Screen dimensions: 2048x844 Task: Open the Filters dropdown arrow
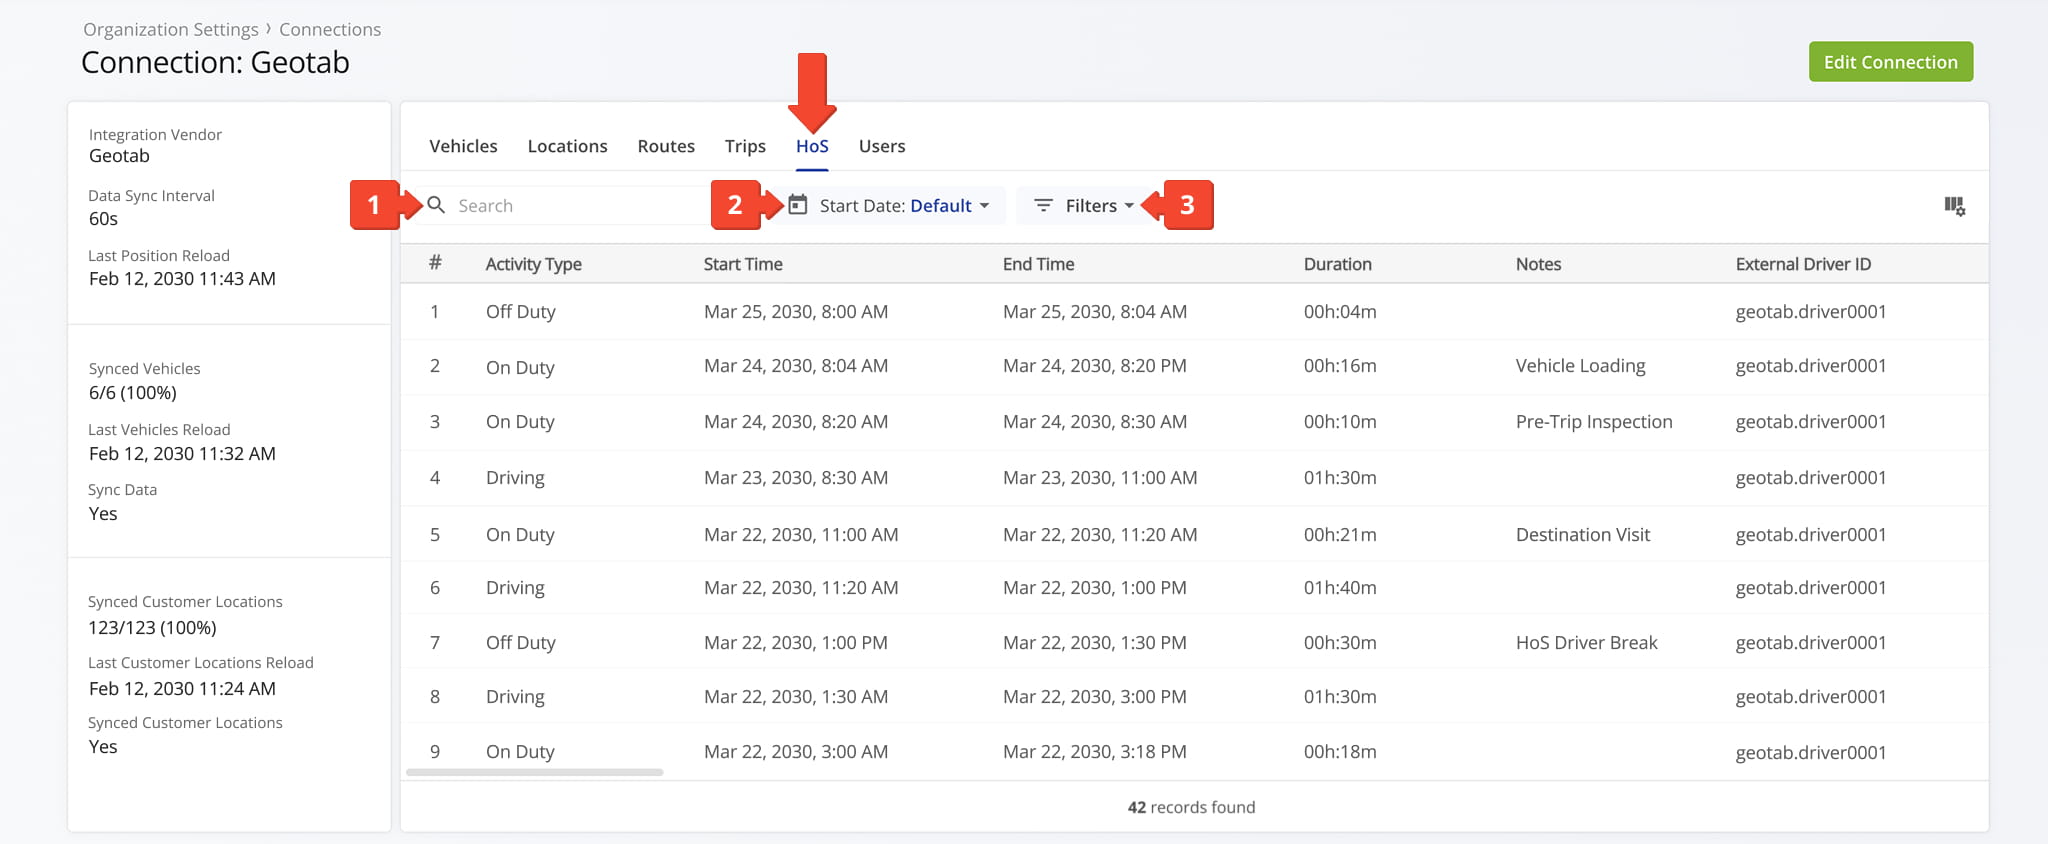(x=1129, y=206)
